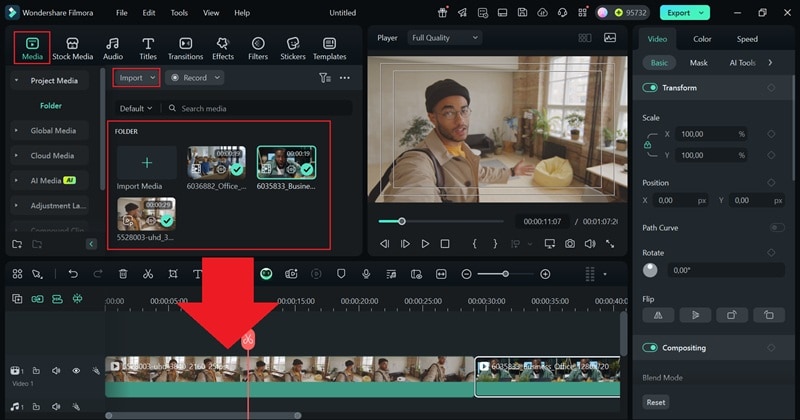The width and height of the screenshot is (800, 420).
Task: Open the Default sort dropdown
Action: pyautogui.click(x=136, y=108)
